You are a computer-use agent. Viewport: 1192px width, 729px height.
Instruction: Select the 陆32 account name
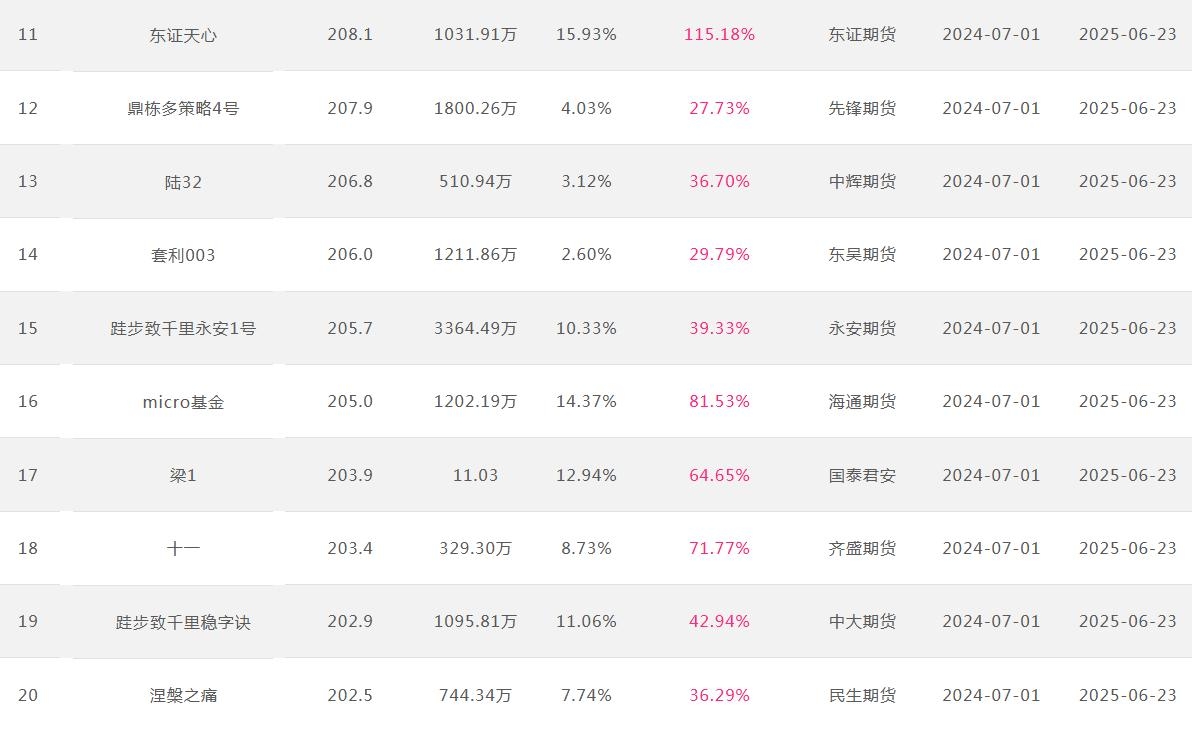182,182
